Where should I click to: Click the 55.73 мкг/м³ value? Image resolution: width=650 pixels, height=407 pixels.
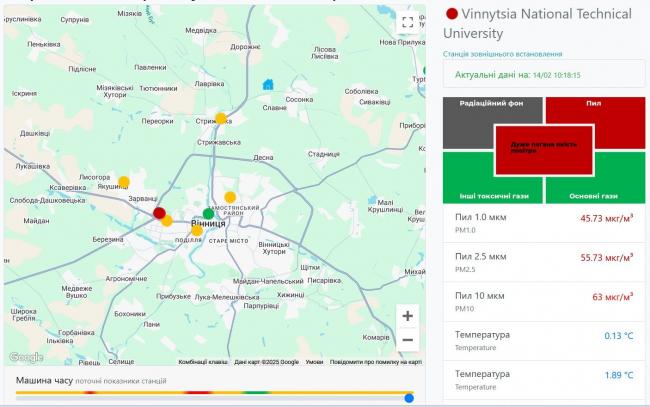pyautogui.click(x=606, y=257)
